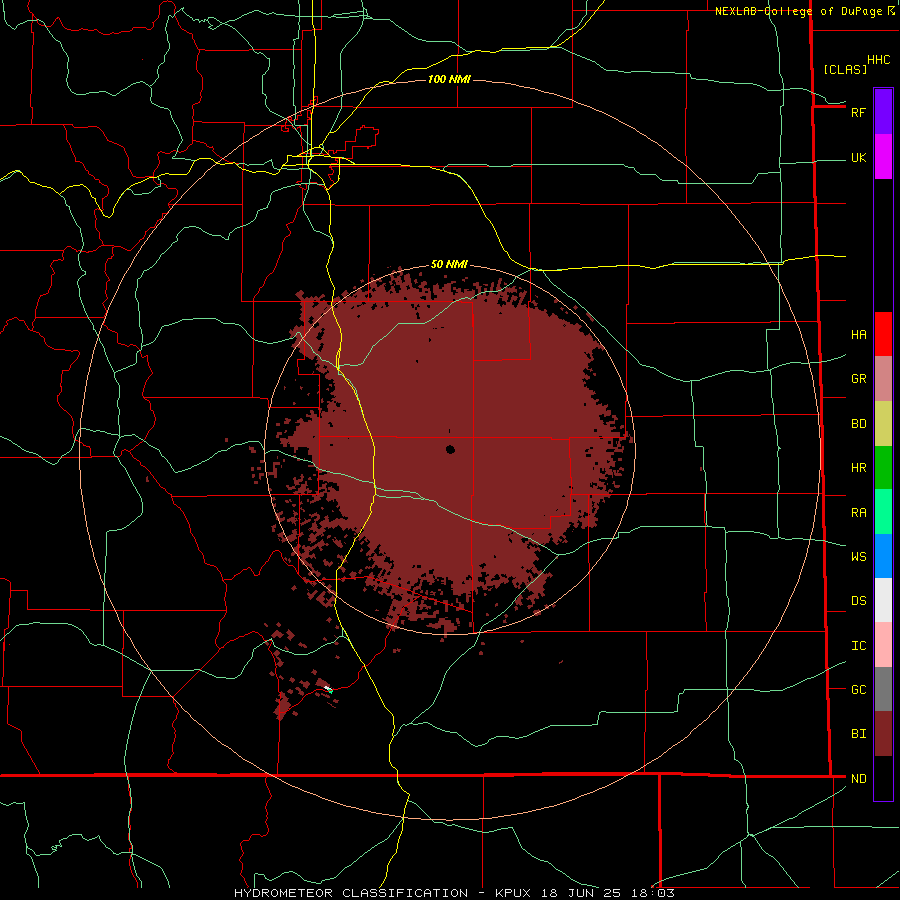Select the GR salmon legend swatch
The width and height of the screenshot is (900, 900).
coord(883,378)
